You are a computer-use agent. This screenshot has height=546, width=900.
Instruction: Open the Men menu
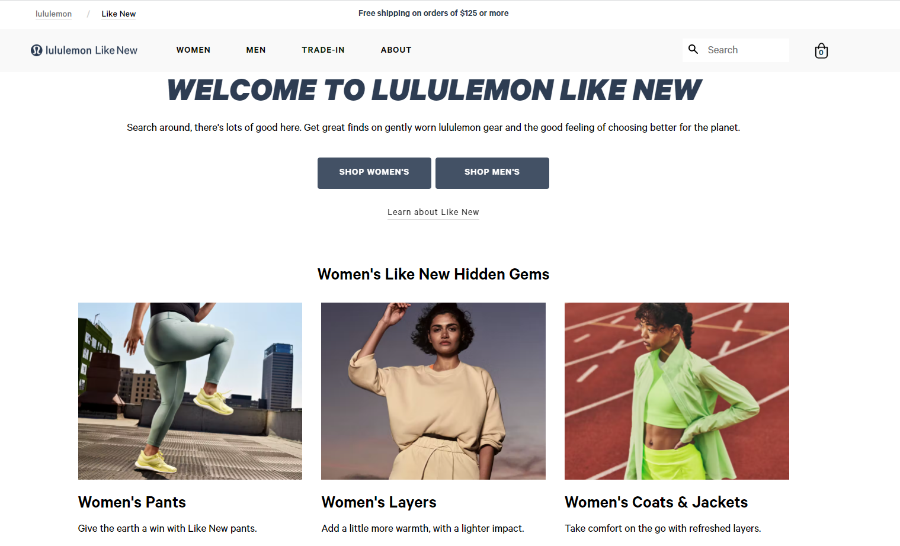point(256,50)
